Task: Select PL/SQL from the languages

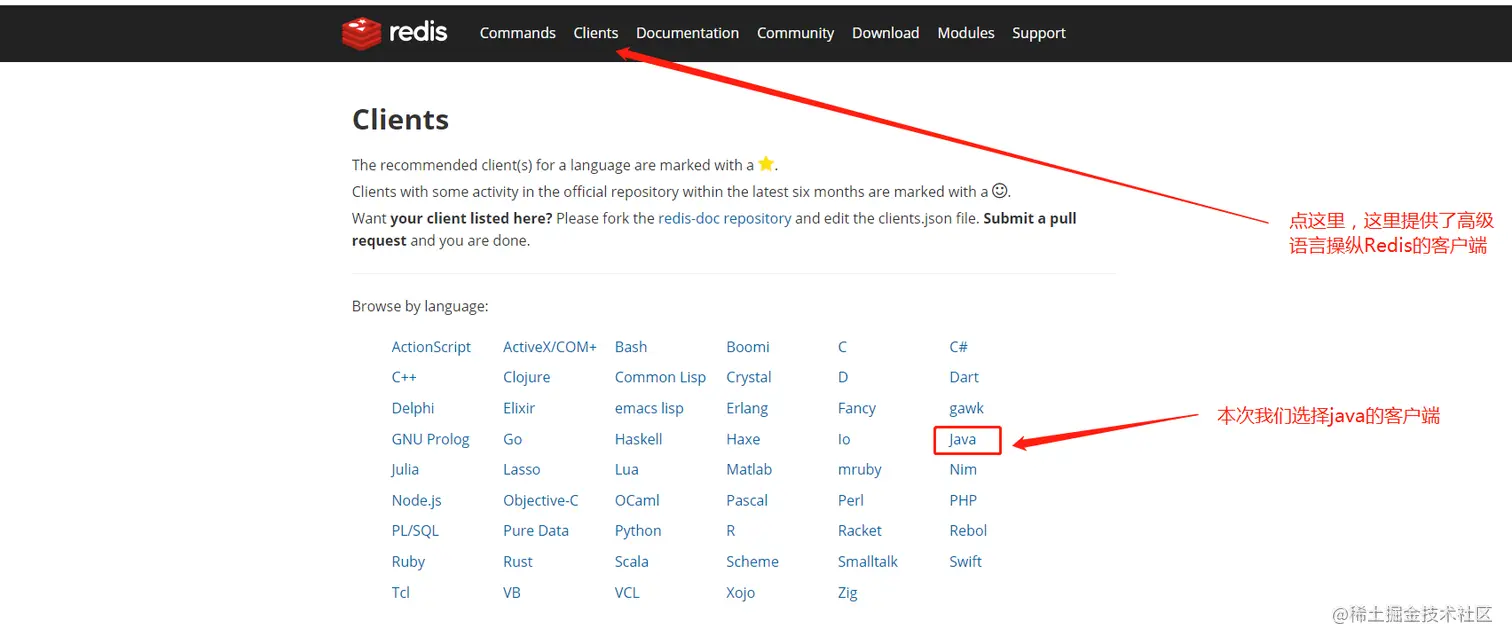Action: pos(415,530)
